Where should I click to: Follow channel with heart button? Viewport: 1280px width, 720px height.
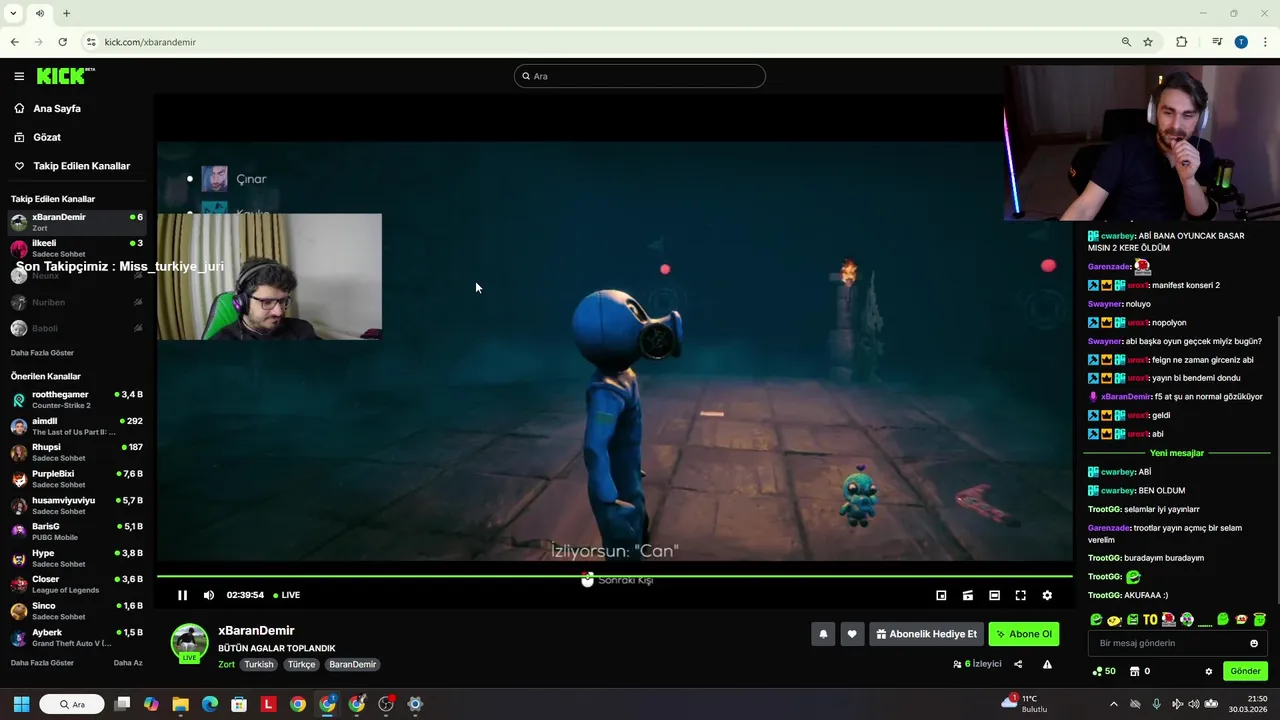click(852, 634)
